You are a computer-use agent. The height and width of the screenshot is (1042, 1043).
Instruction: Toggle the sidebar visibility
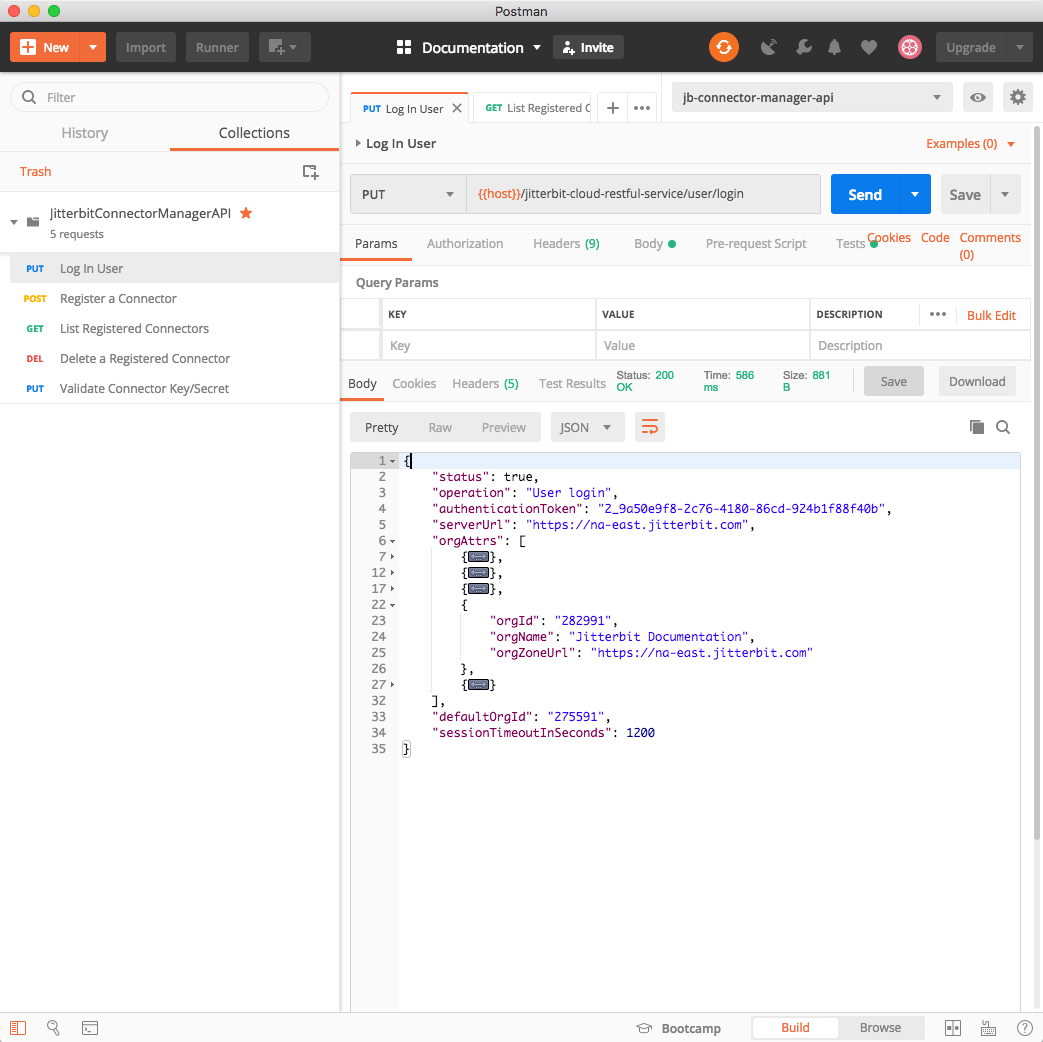(x=18, y=1027)
